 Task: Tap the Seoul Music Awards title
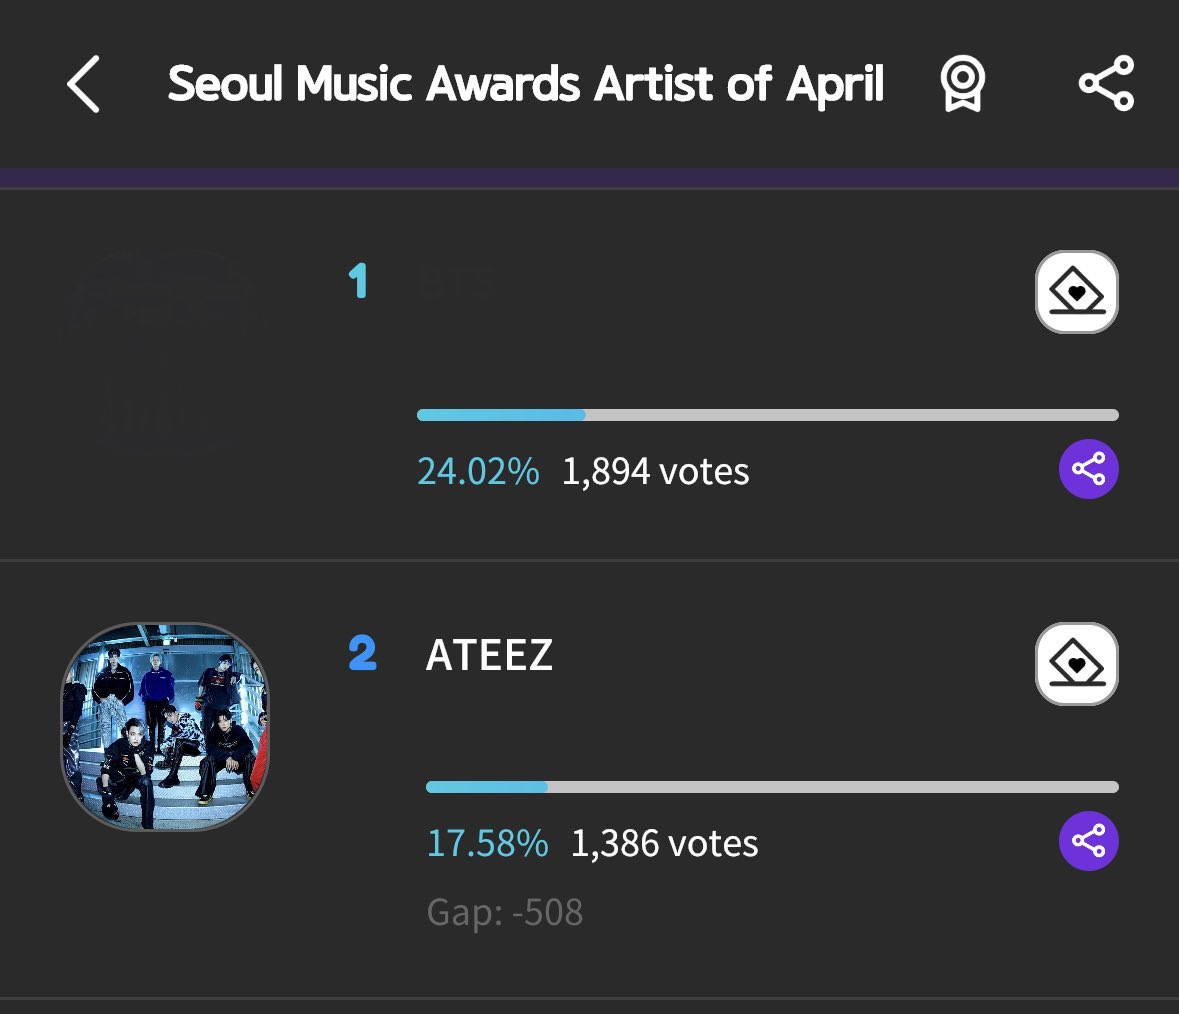(526, 83)
